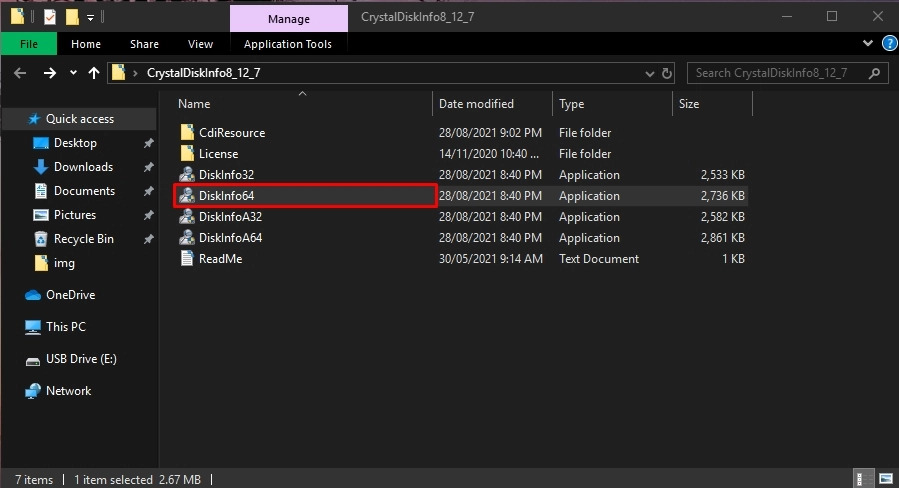Image resolution: width=899 pixels, height=488 pixels.
Task: Go back with the Back arrow
Action: (x=20, y=73)
